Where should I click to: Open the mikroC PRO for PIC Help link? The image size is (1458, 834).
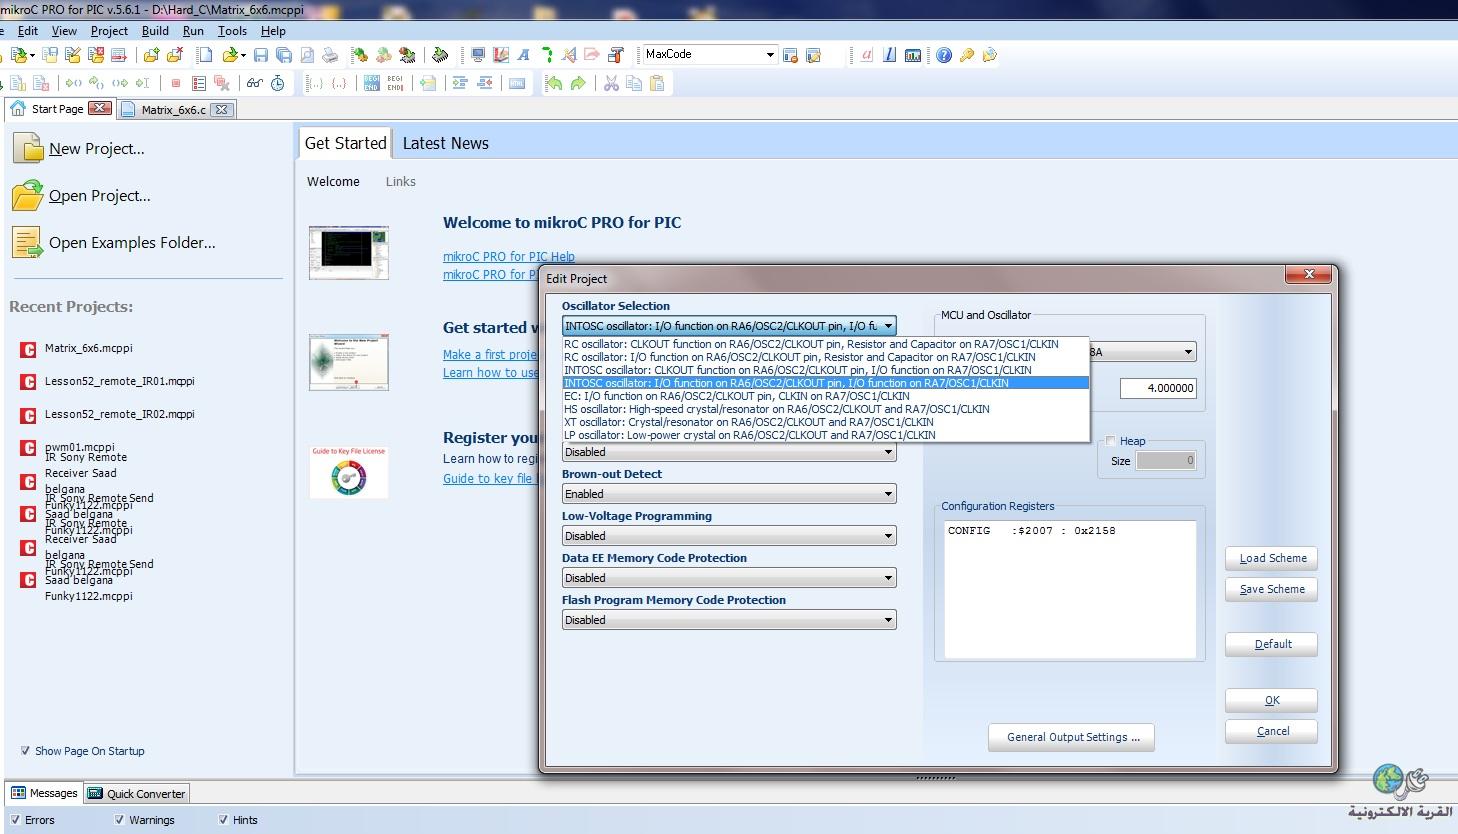click(508, 256)
